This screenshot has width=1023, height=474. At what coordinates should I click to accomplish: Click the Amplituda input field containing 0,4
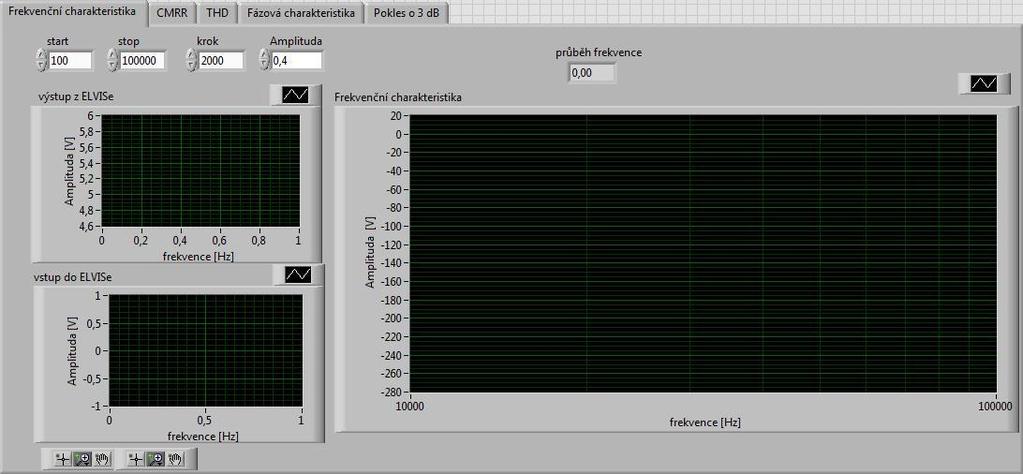[296, 61]
